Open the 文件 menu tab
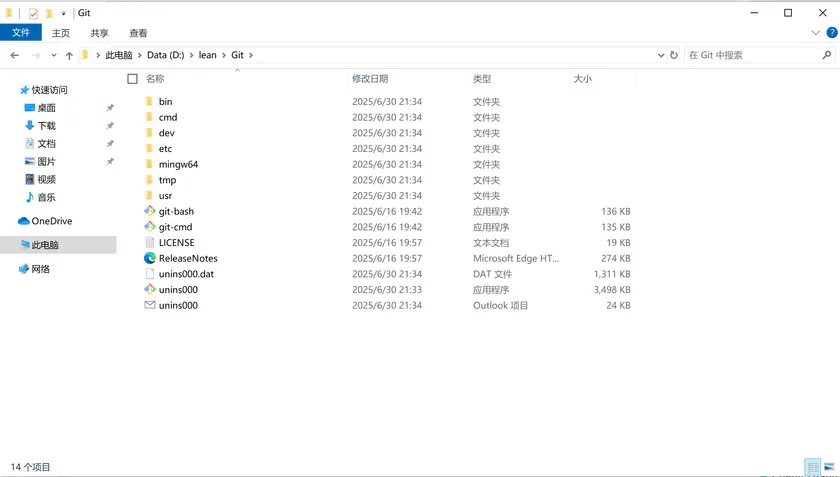The height and width of the screenshot is (477, 840). (20, 33)
